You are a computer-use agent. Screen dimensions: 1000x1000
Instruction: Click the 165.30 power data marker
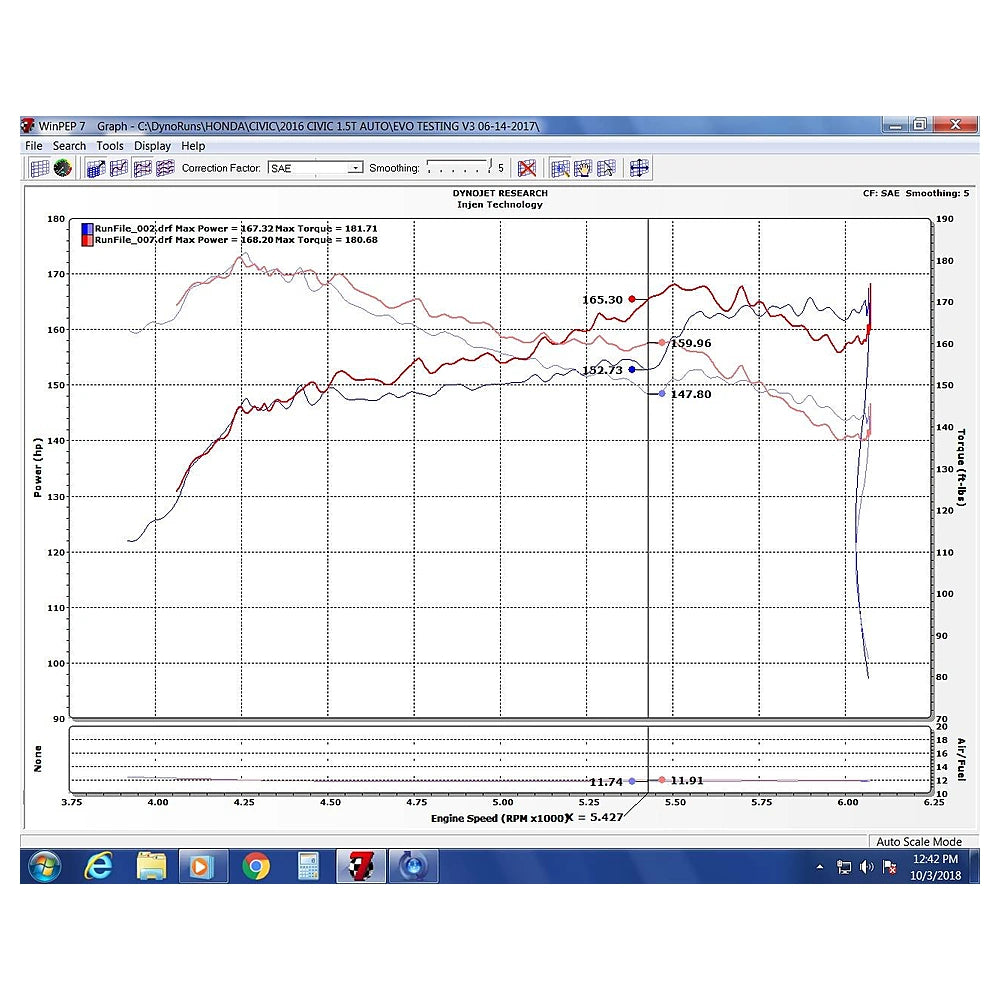[632, 299]
